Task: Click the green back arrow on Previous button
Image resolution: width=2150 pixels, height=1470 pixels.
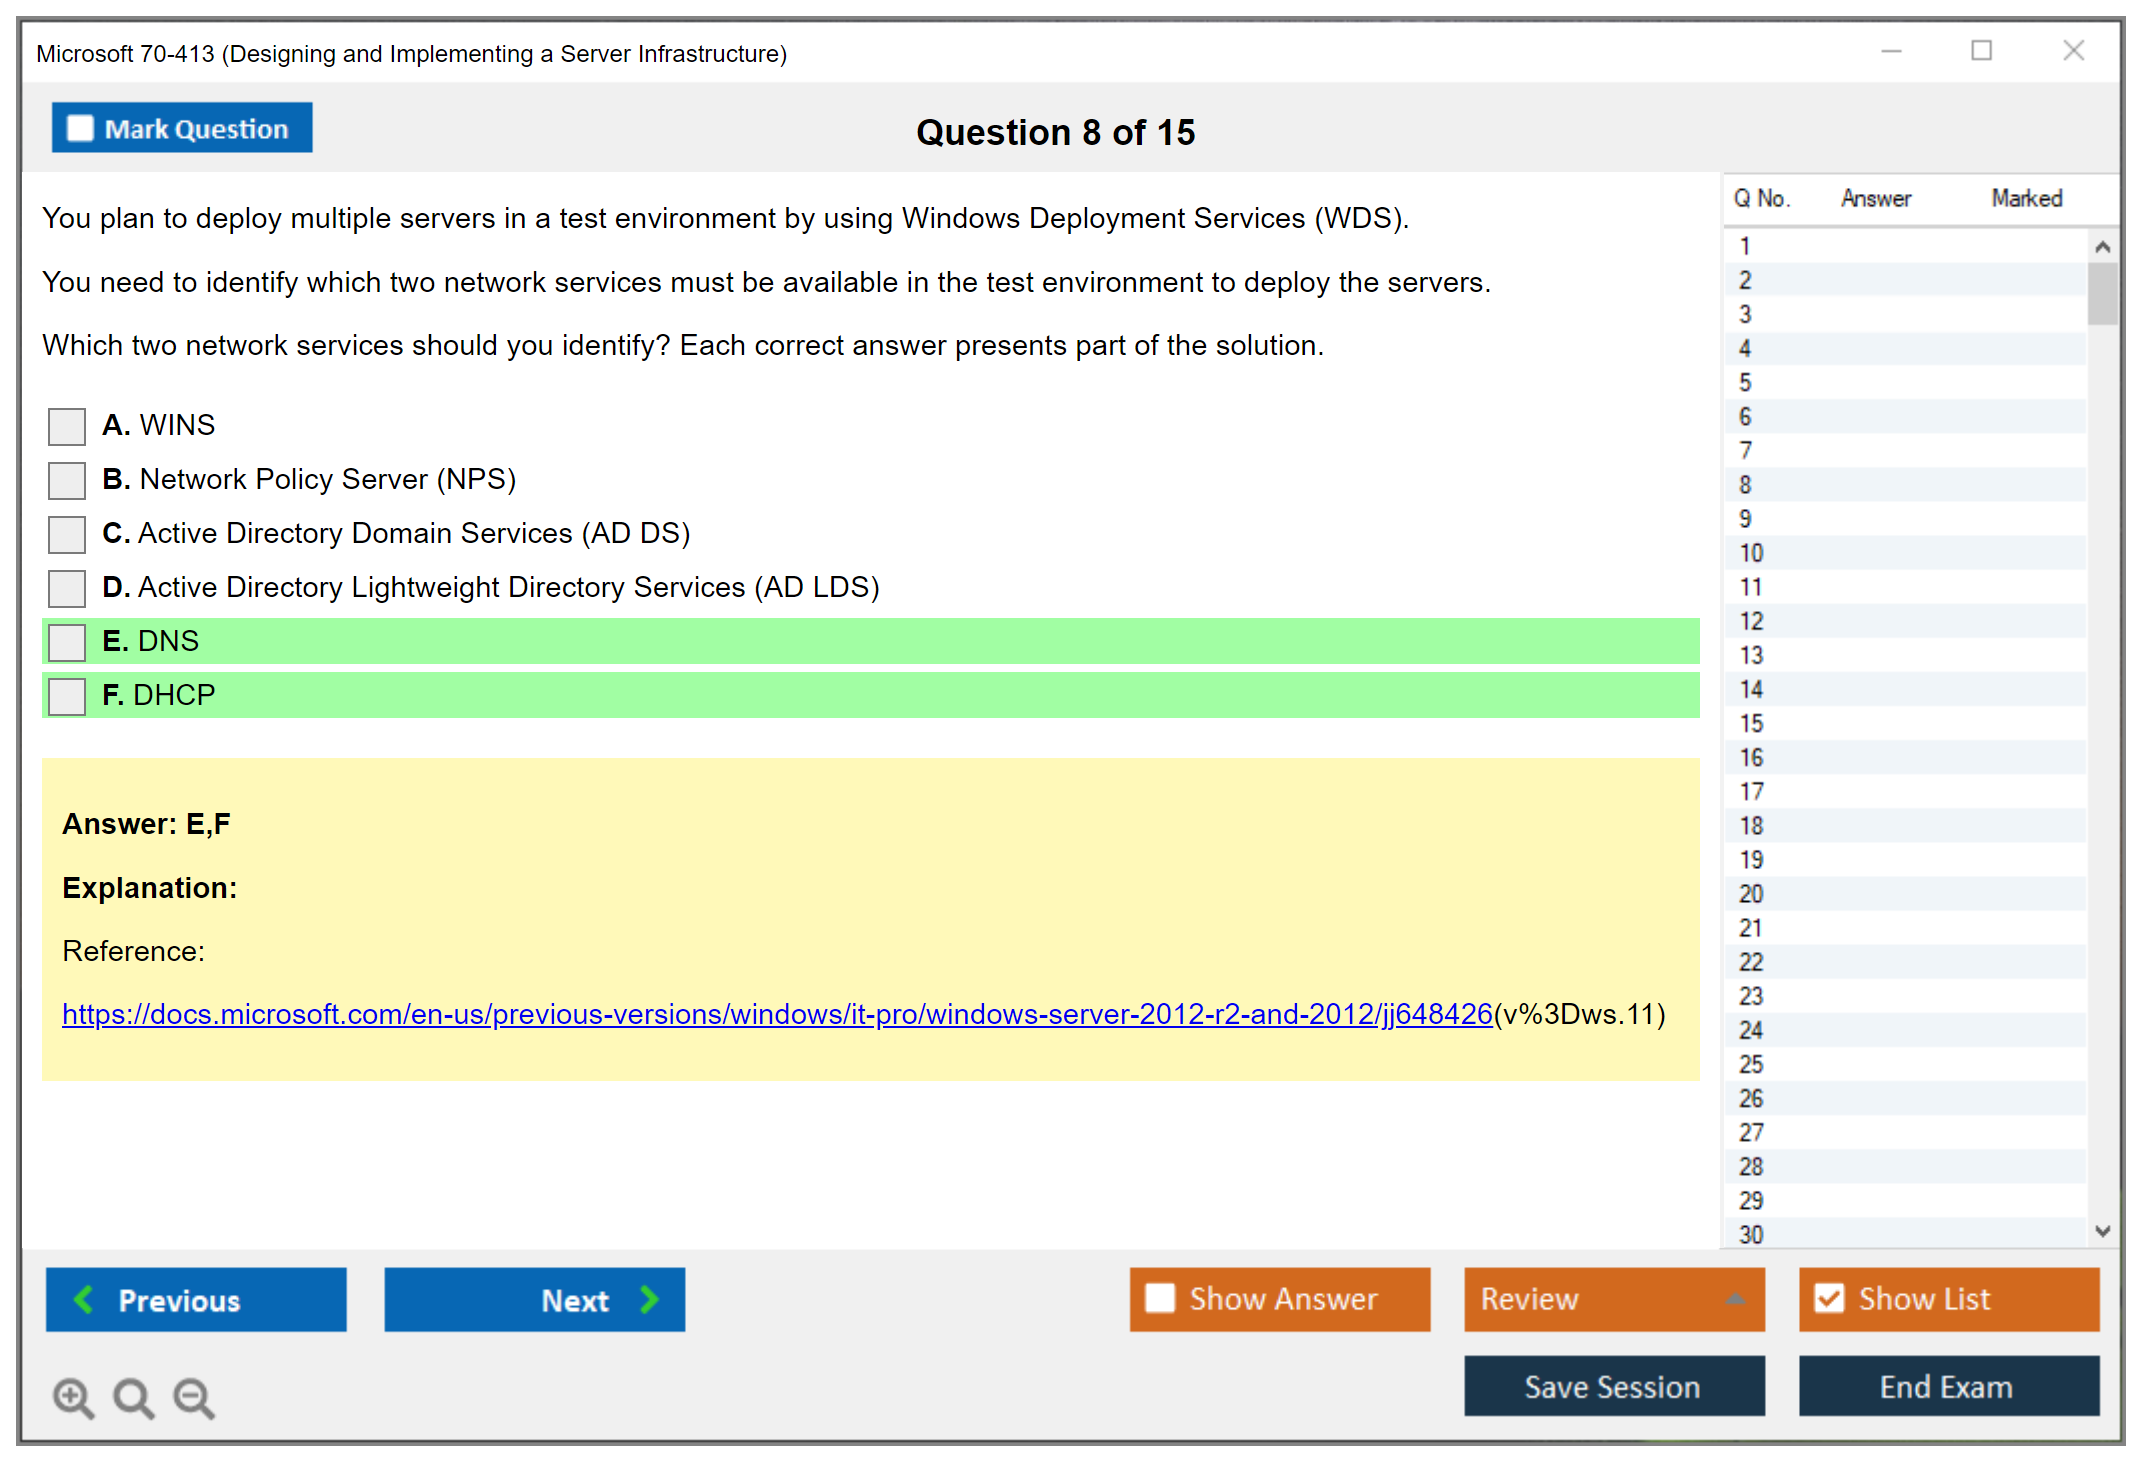Action: (x=85, y=1299)
